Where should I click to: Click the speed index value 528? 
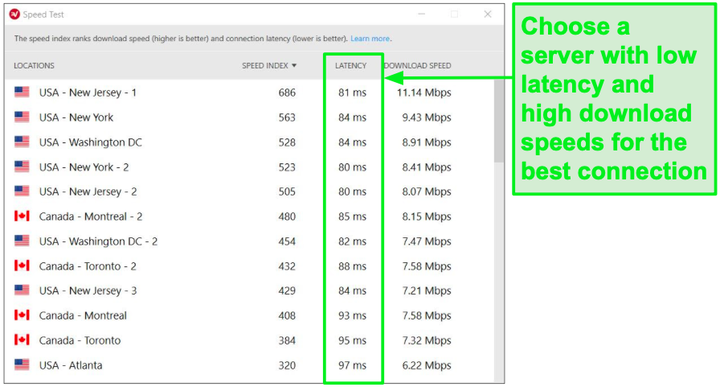pyautogui.click(x=287, y=142)
